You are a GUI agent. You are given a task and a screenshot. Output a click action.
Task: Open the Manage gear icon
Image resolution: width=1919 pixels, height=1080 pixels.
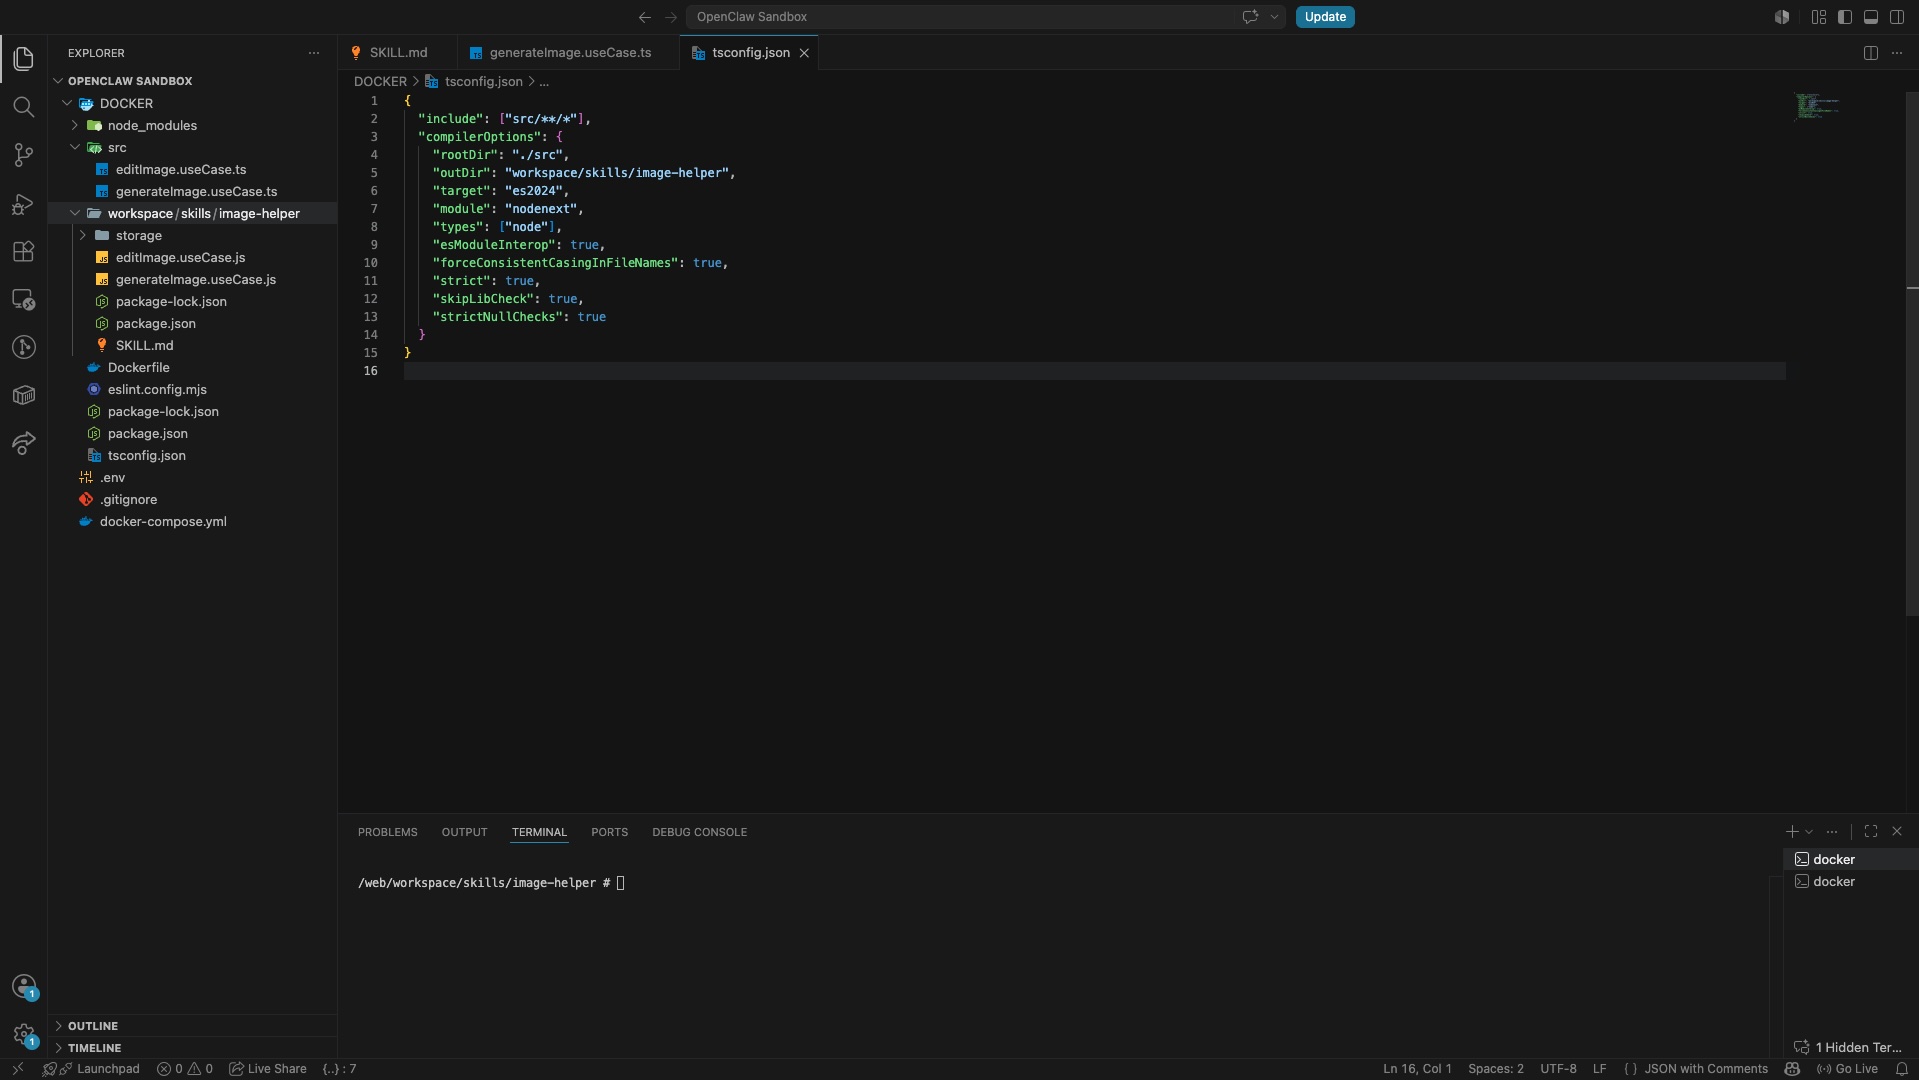point(23,1035)
